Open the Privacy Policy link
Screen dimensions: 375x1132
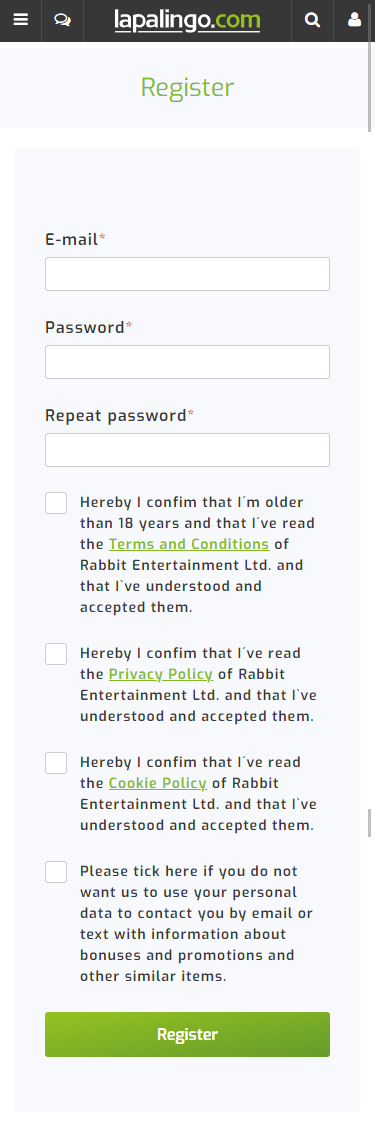coord(160,674)
